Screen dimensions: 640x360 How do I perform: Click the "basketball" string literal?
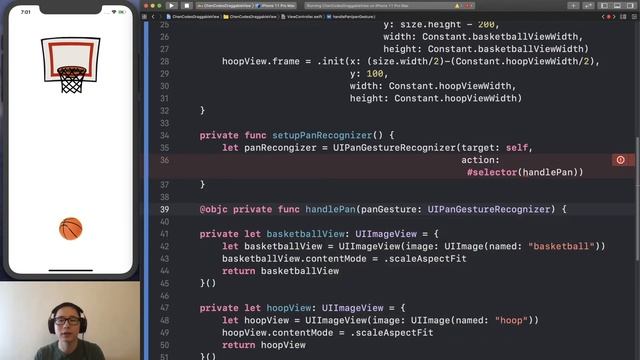561,246
